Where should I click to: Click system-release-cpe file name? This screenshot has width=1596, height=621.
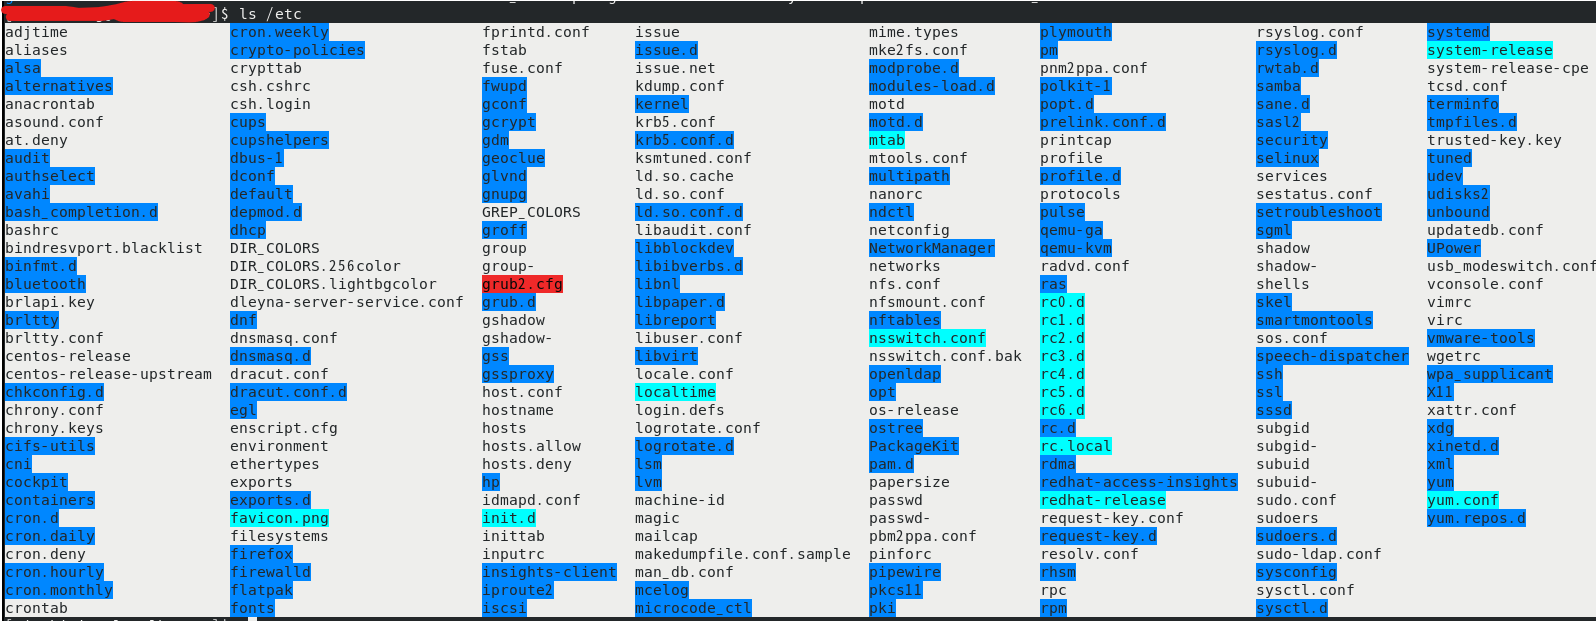(x=1508, y=68)
